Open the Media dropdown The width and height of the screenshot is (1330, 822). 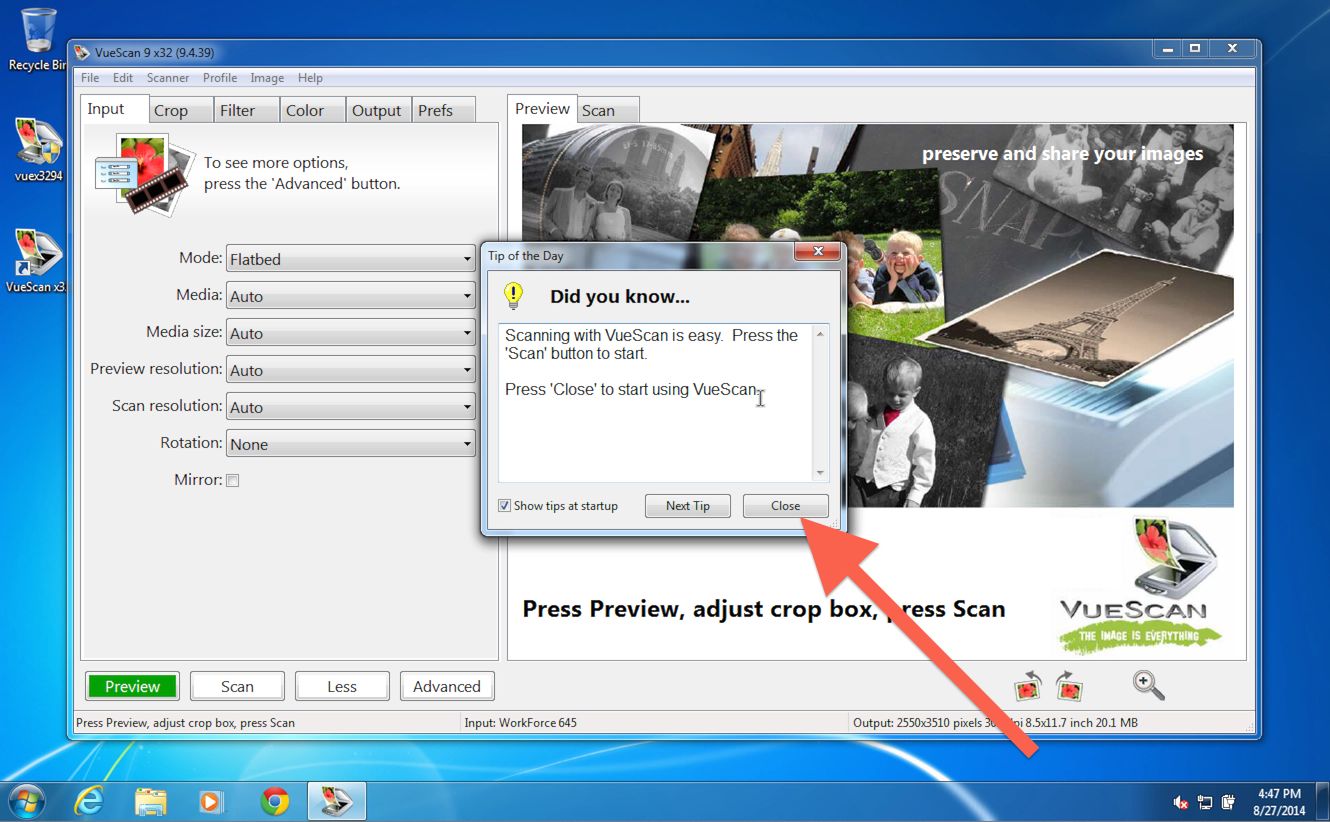[350, 296]
